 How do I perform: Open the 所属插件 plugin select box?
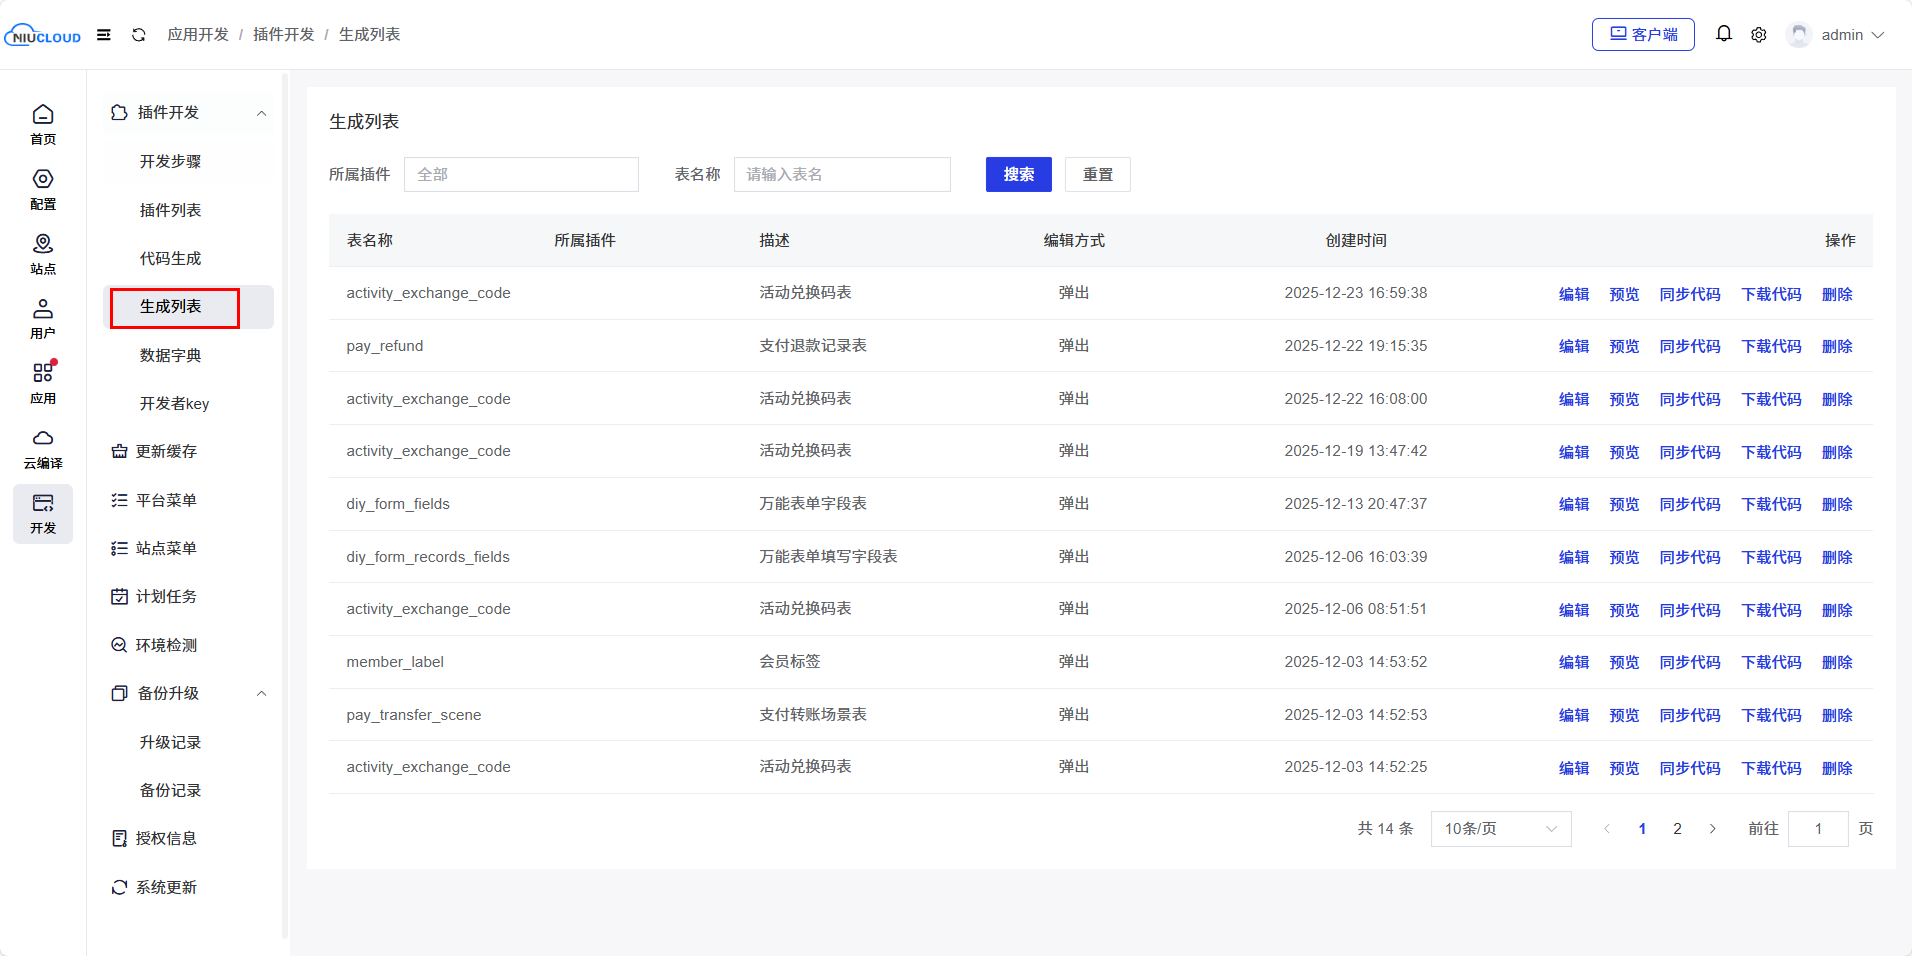(521, 174)
